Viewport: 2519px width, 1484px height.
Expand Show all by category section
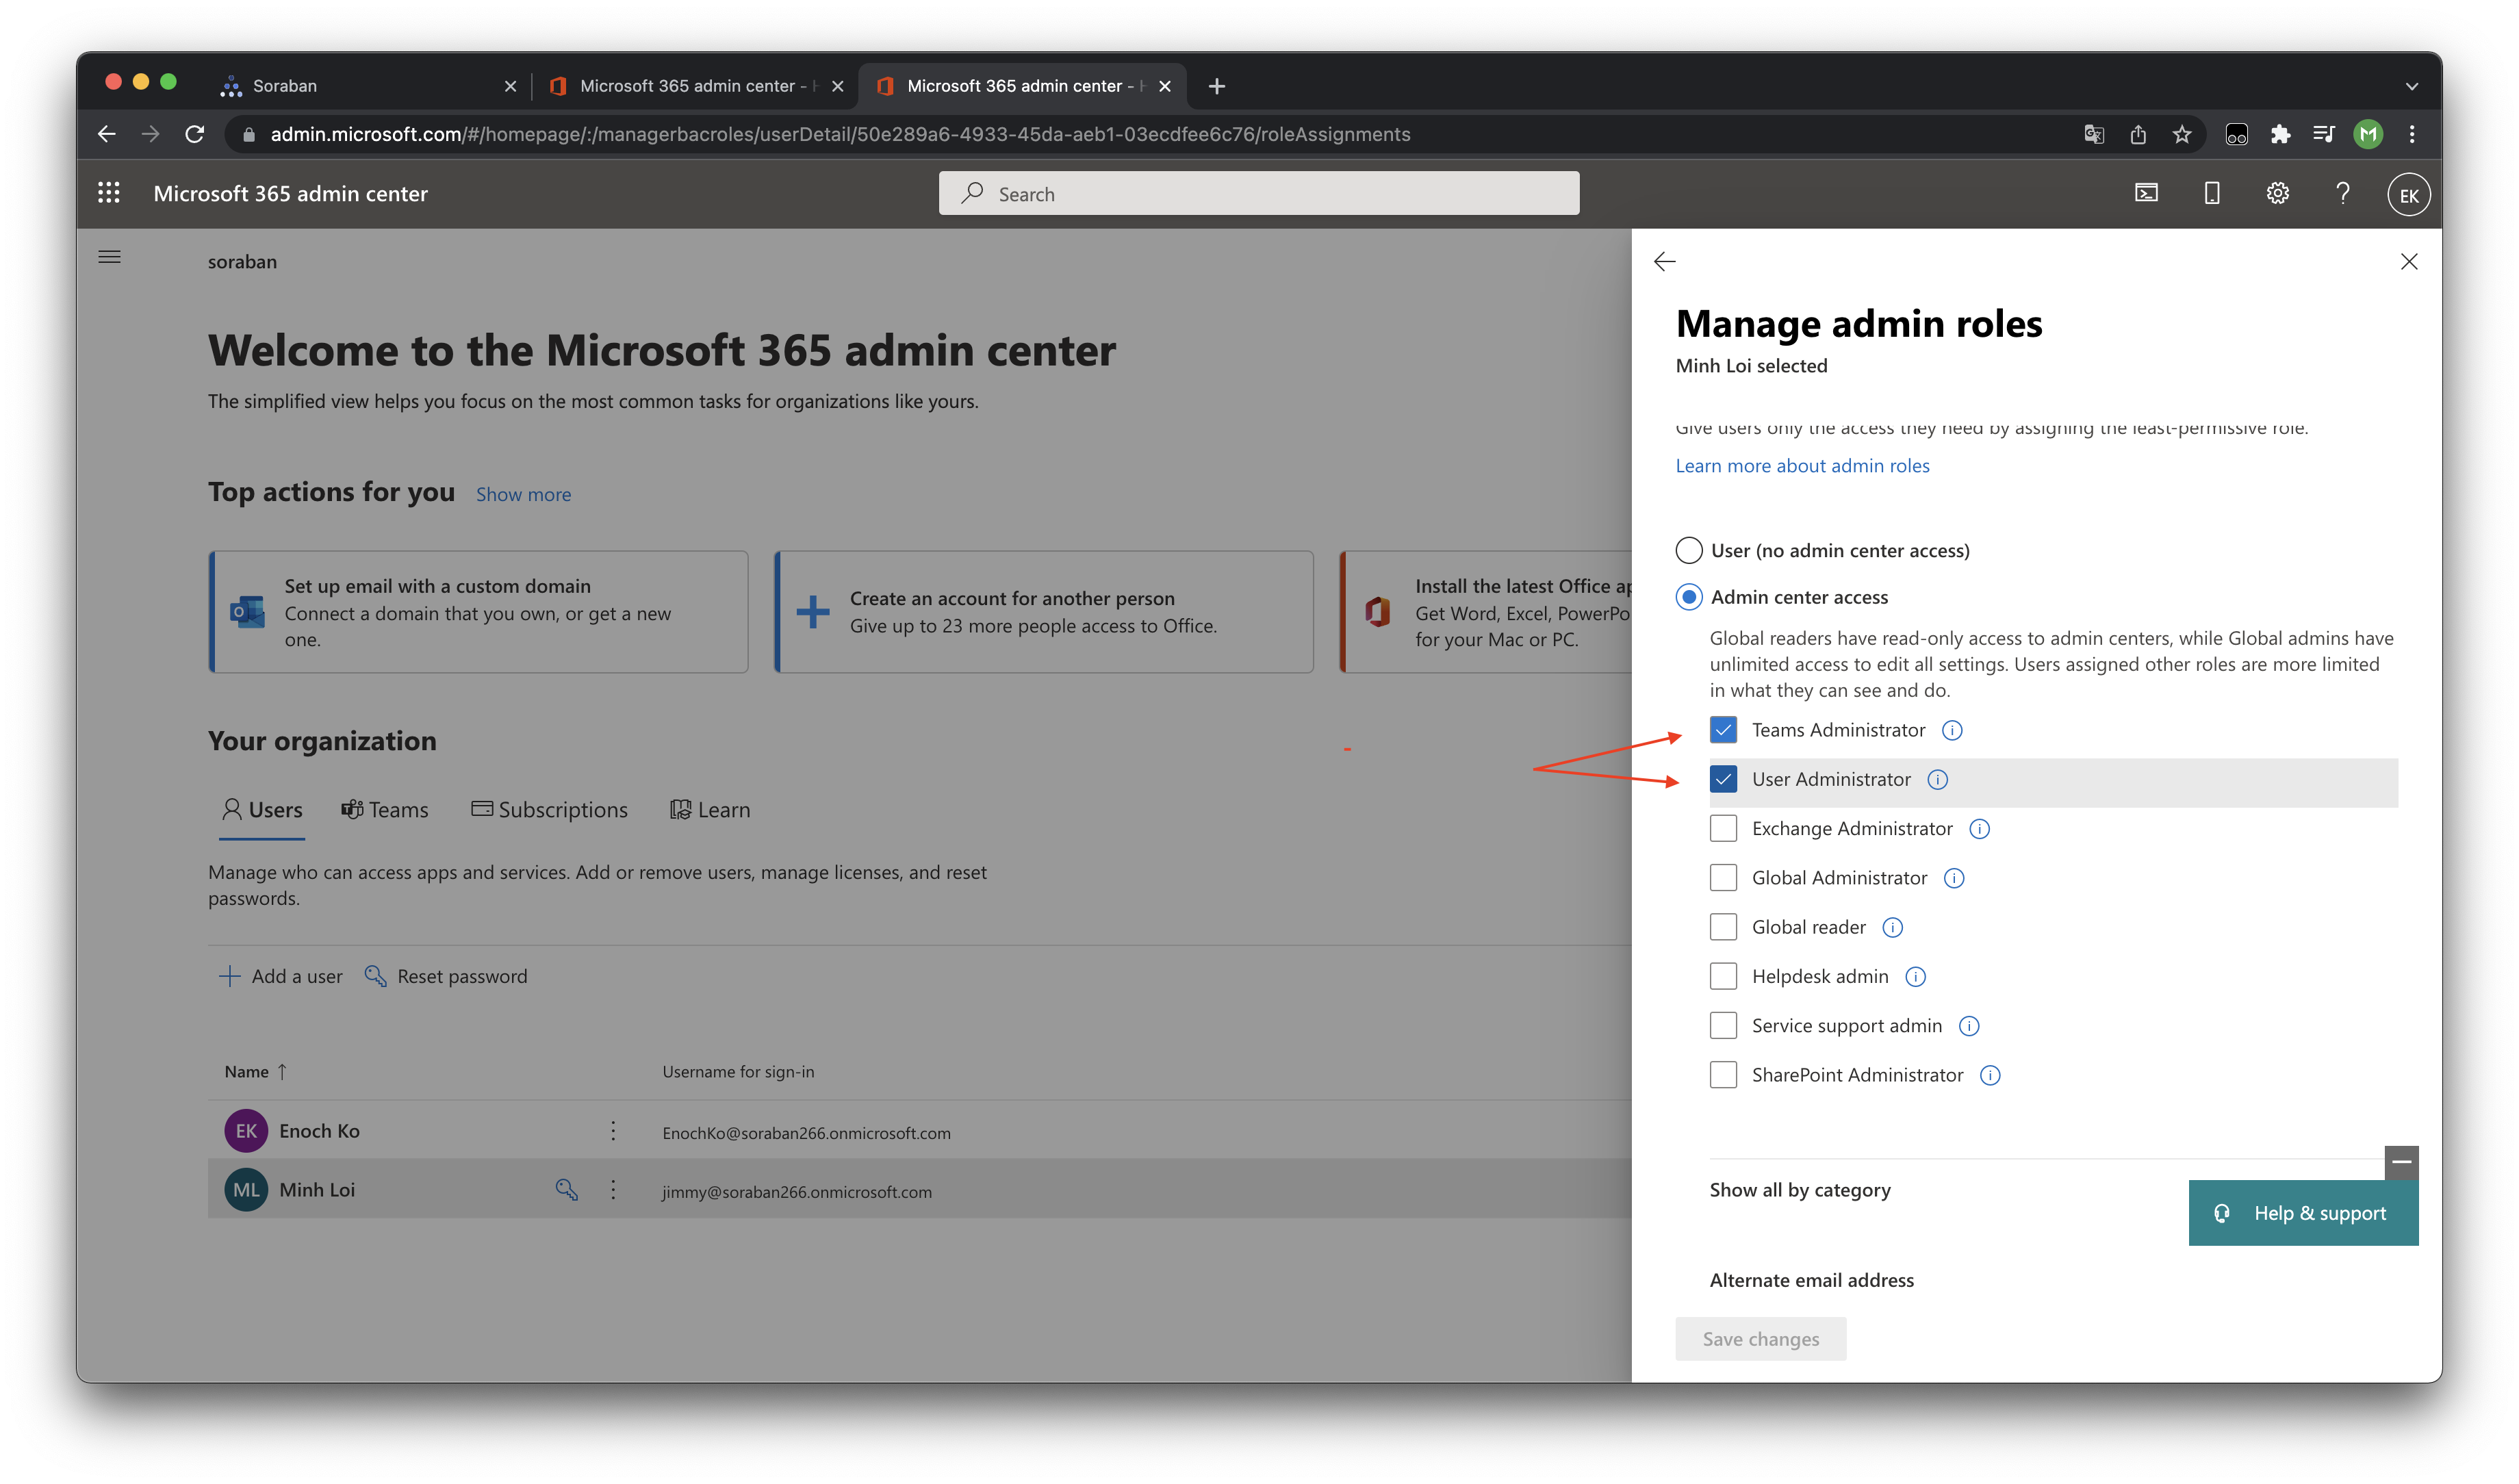point(1800,1190)
